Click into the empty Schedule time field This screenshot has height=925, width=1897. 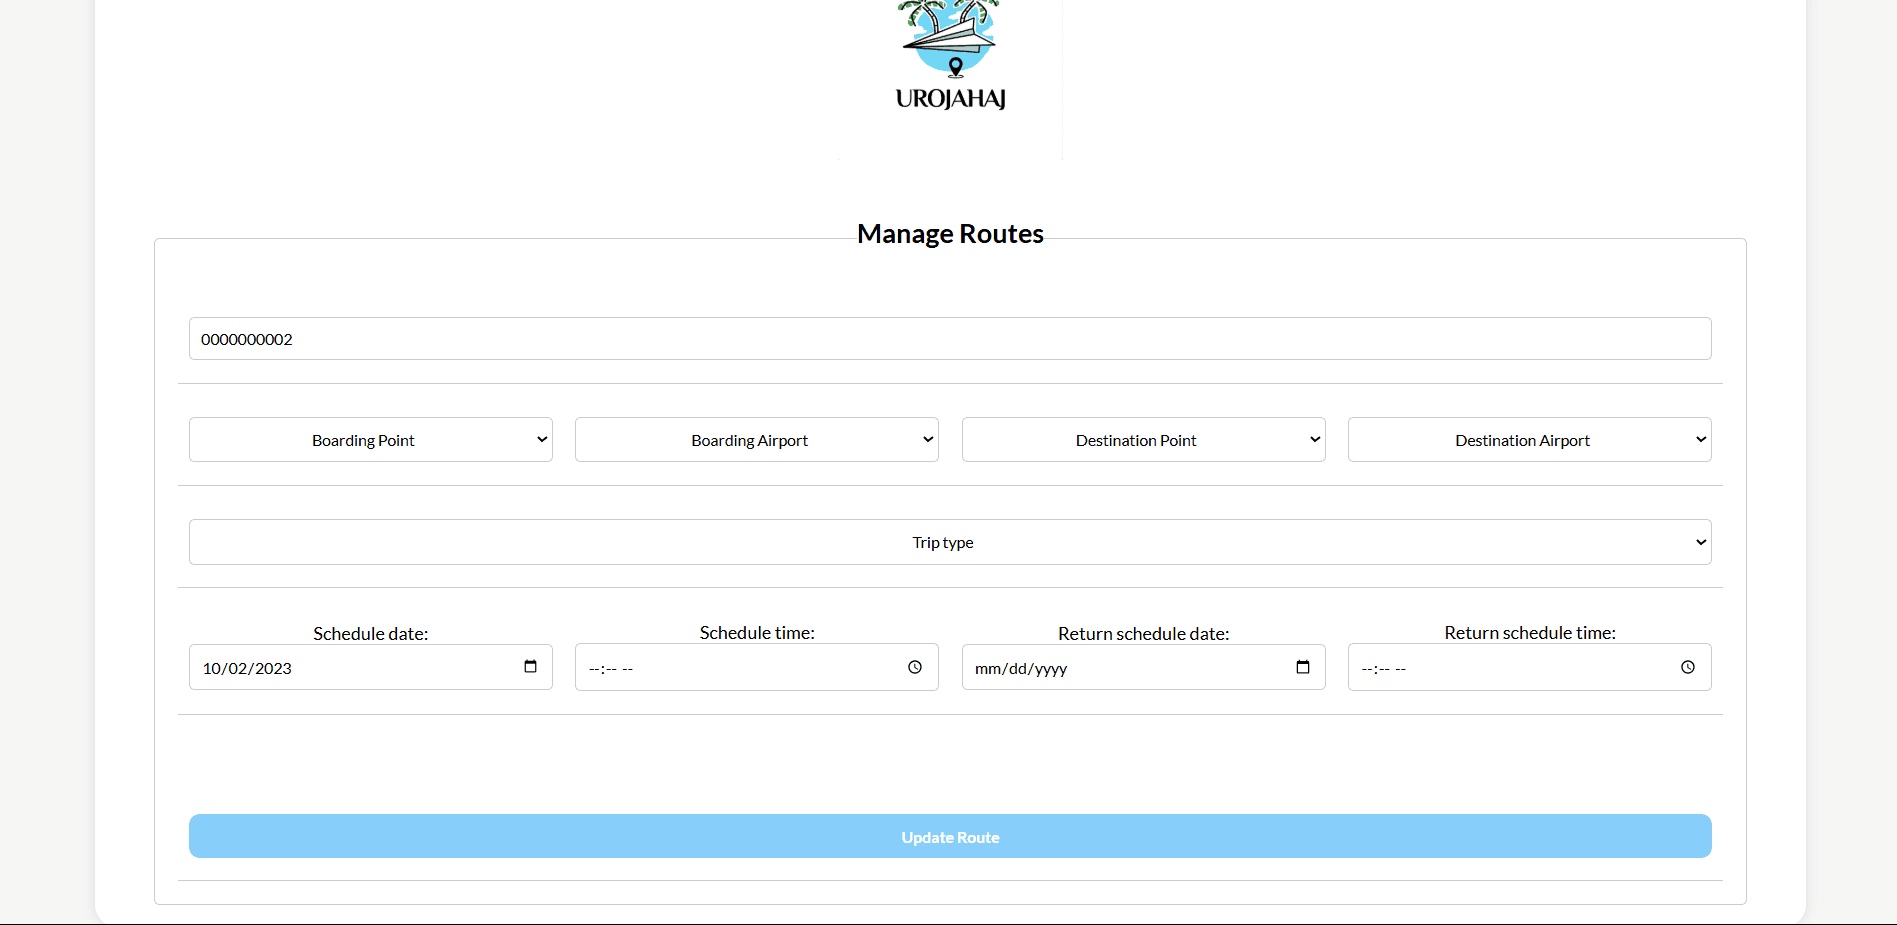click(740, 668)
